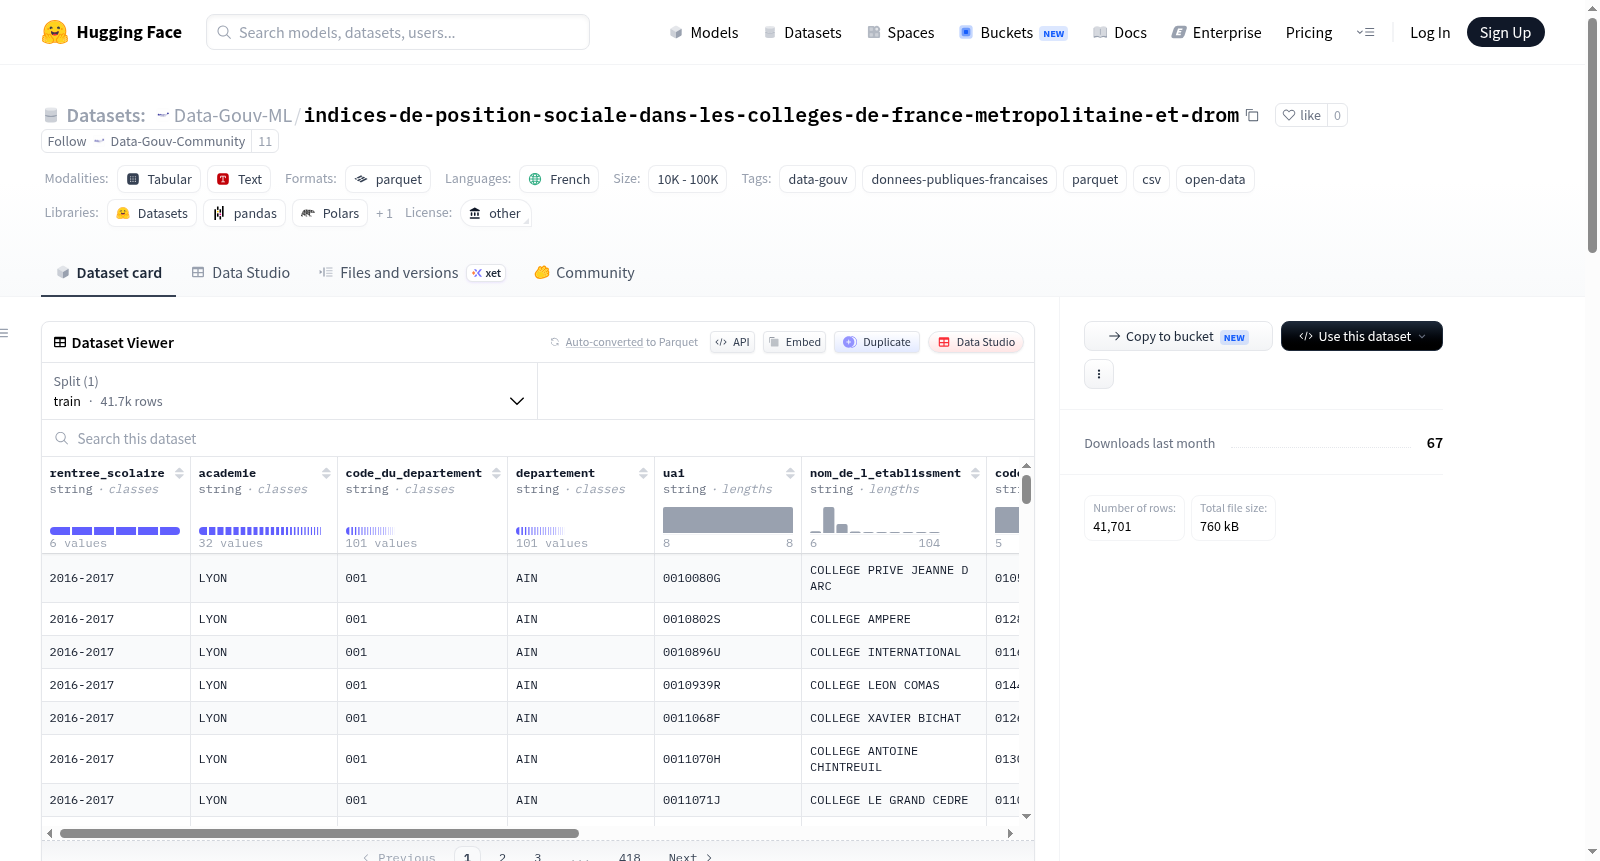Select the nom_de_l_etablissment lengths histogram

[875, 520]
